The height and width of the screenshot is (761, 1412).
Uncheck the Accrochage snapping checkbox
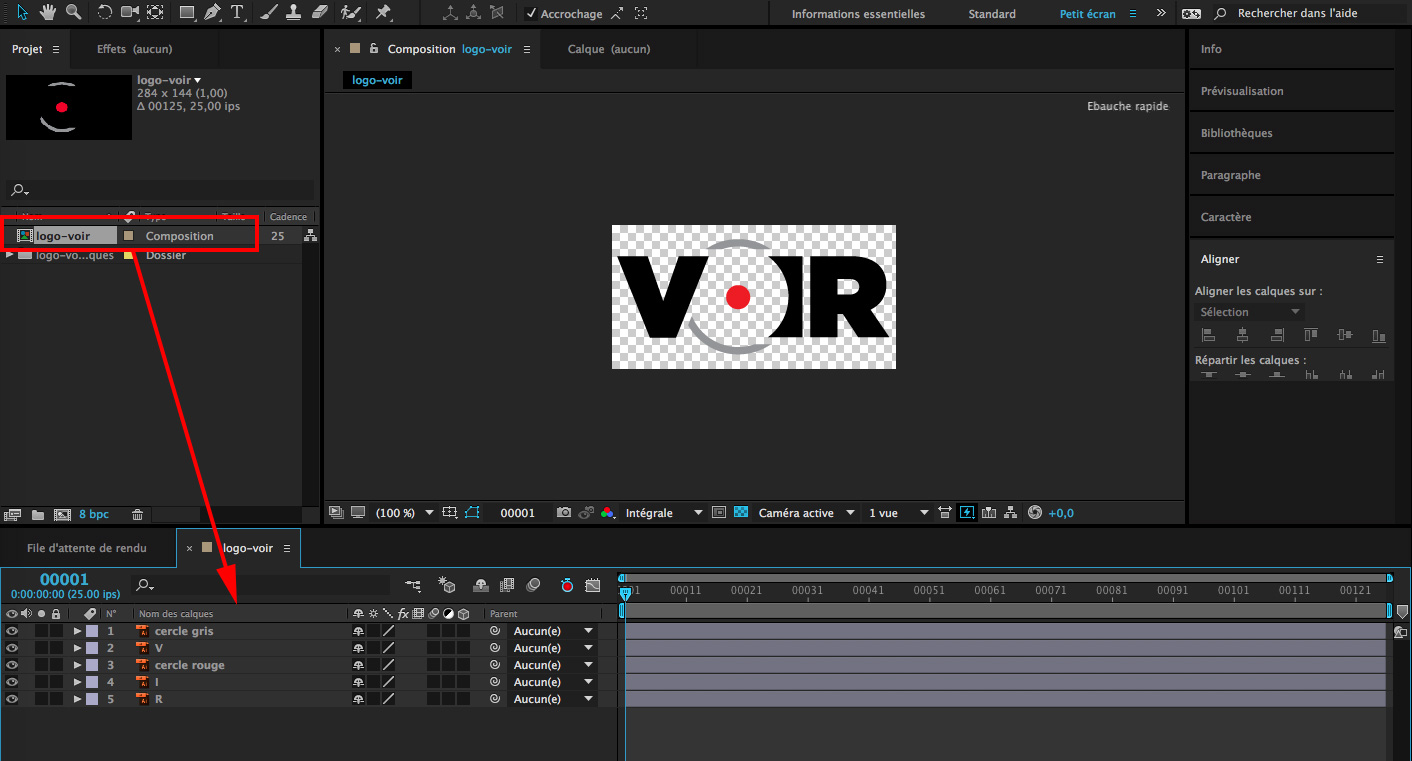(531, 14)
